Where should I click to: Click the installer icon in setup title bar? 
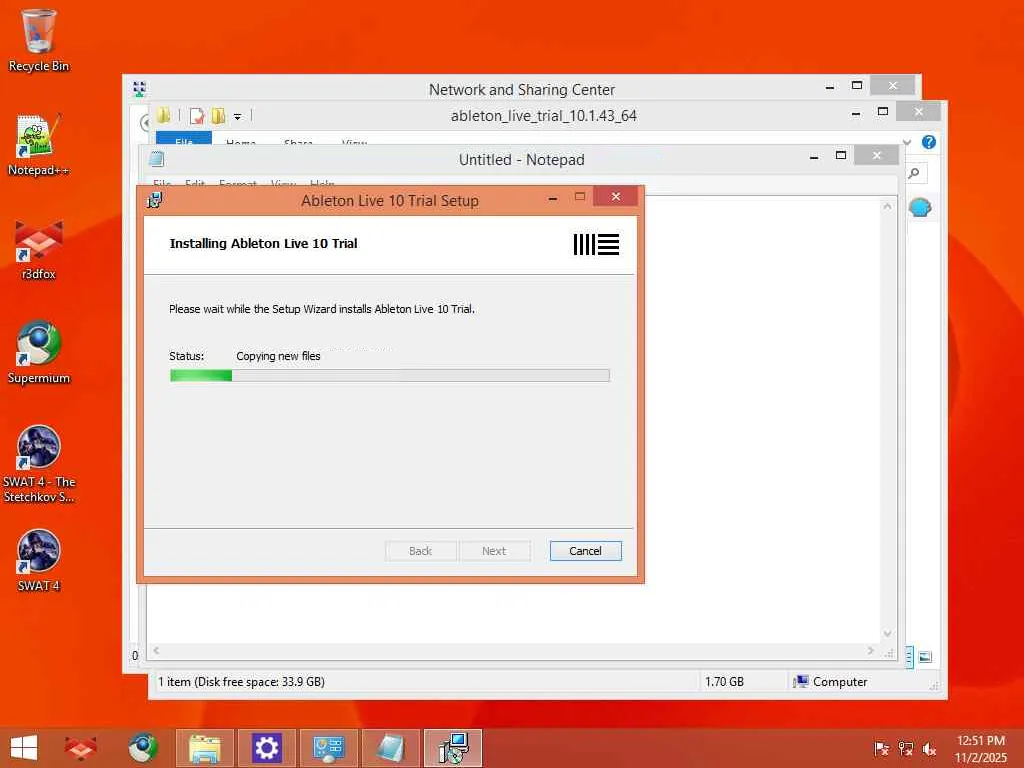click(x=155, y=200)
